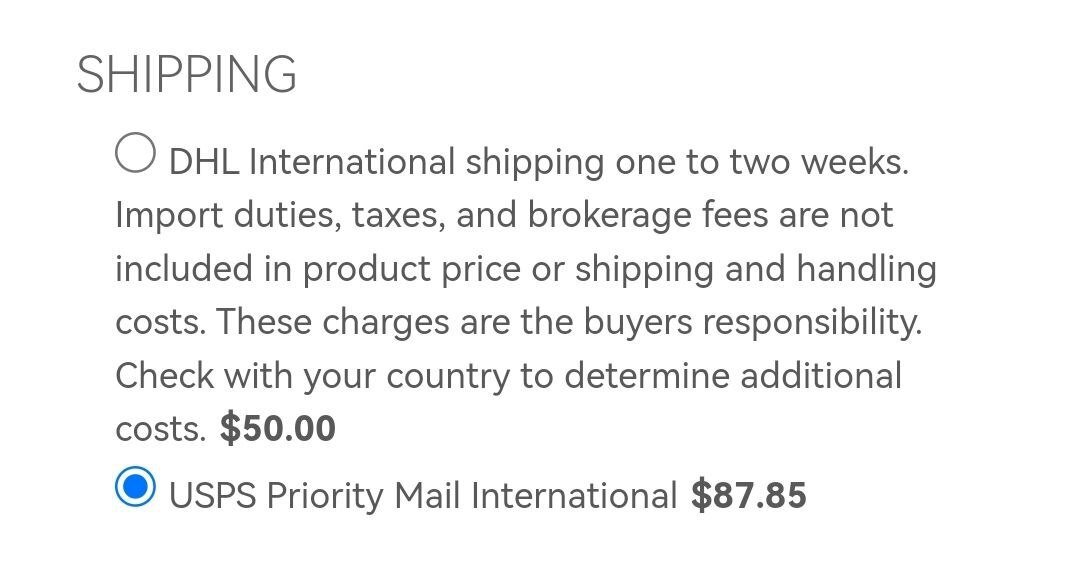Image resolution: width=1080 pixels, height=566 pixels.
Task: Click the 'brokerage fees' text
Action: coord(648,215)
